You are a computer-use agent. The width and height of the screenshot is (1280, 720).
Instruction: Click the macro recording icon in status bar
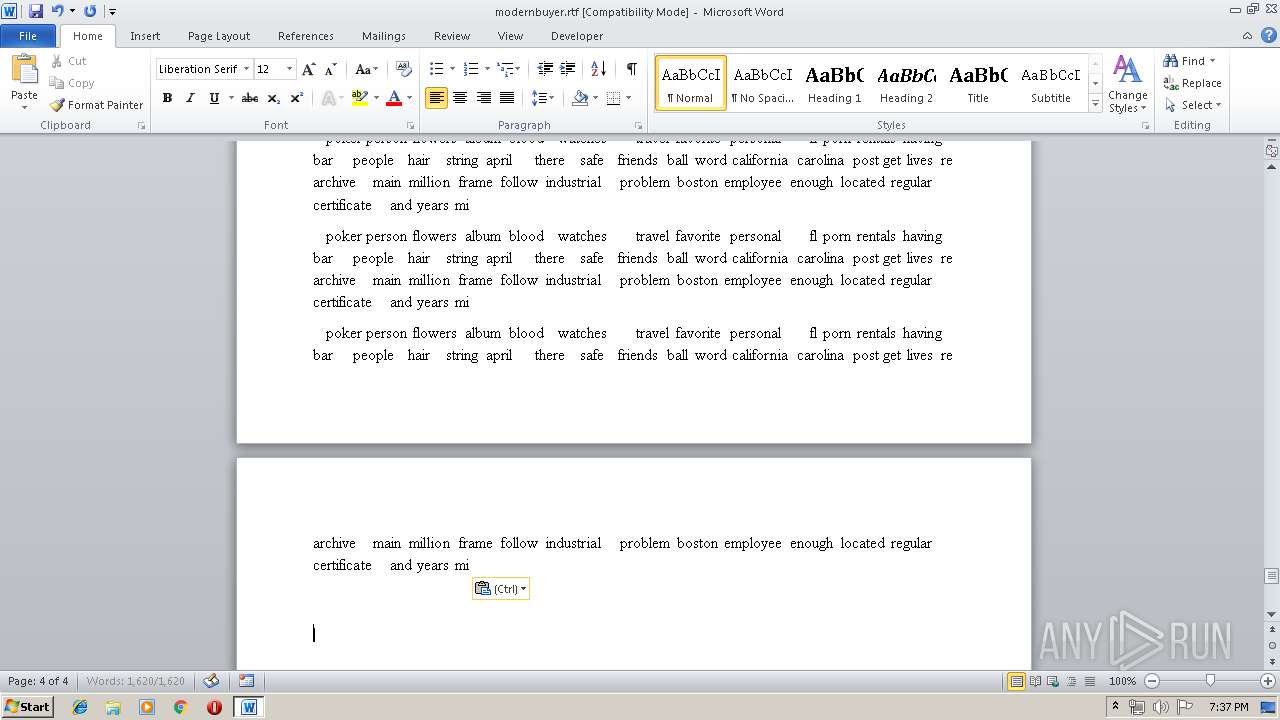[246, 681]
